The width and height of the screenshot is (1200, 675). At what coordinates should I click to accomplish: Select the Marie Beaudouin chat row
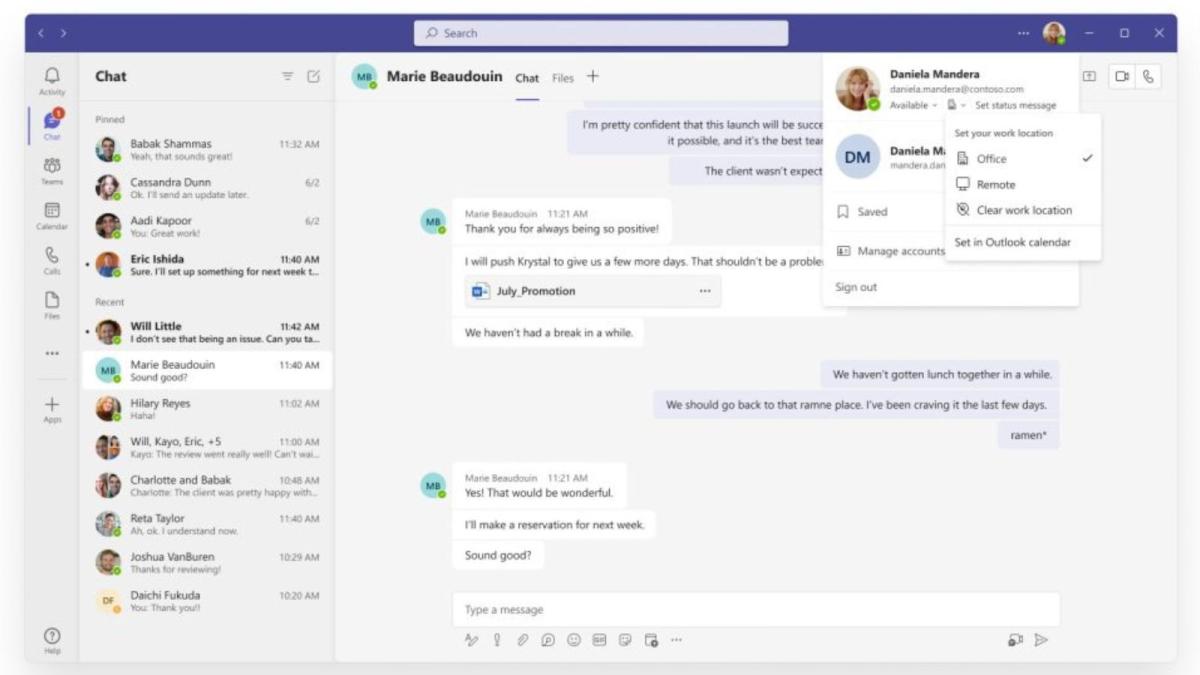[x=207, y=370]
